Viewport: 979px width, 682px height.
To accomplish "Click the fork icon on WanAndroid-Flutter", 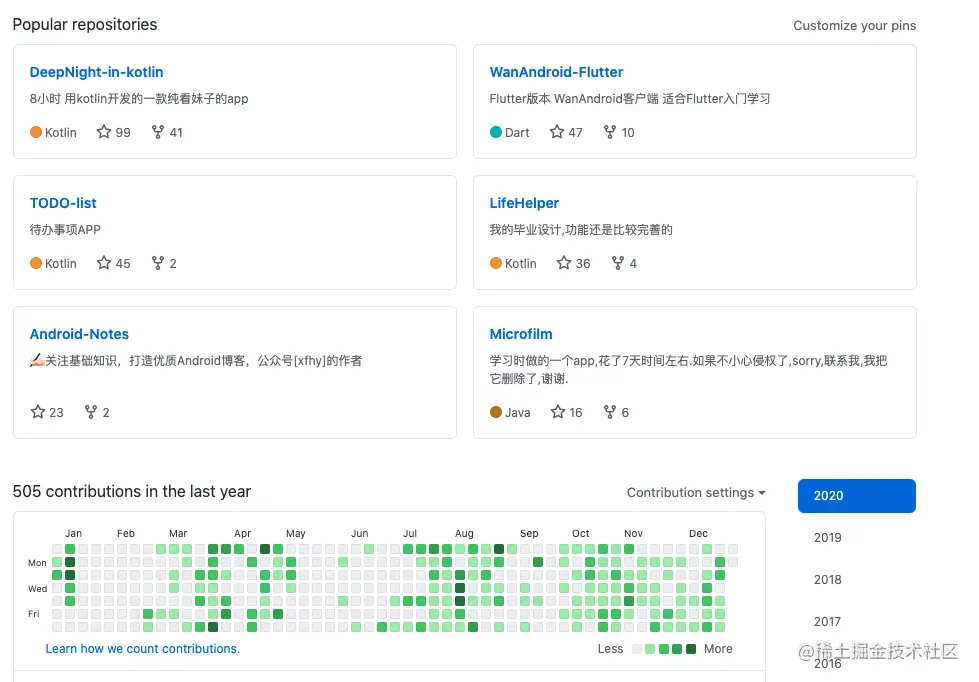I will click(610, 132).
